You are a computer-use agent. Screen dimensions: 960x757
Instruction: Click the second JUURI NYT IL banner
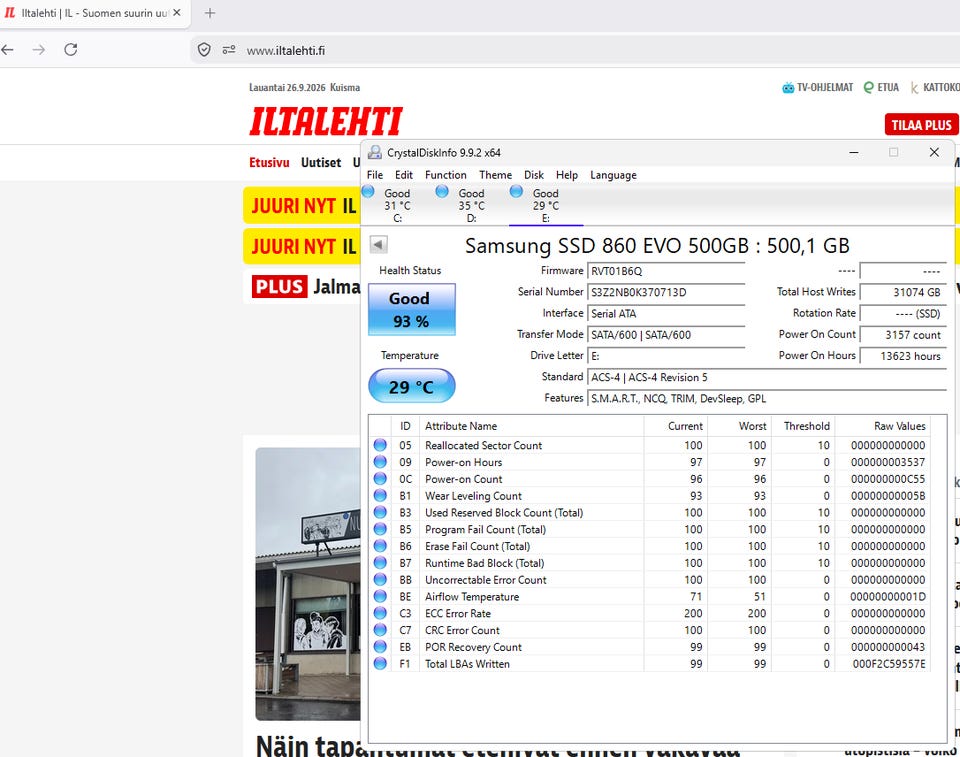[301, 246]
